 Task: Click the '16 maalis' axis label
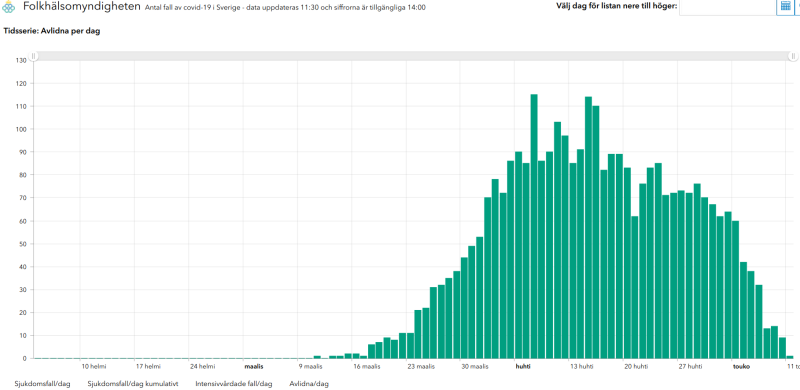[367, 367]
